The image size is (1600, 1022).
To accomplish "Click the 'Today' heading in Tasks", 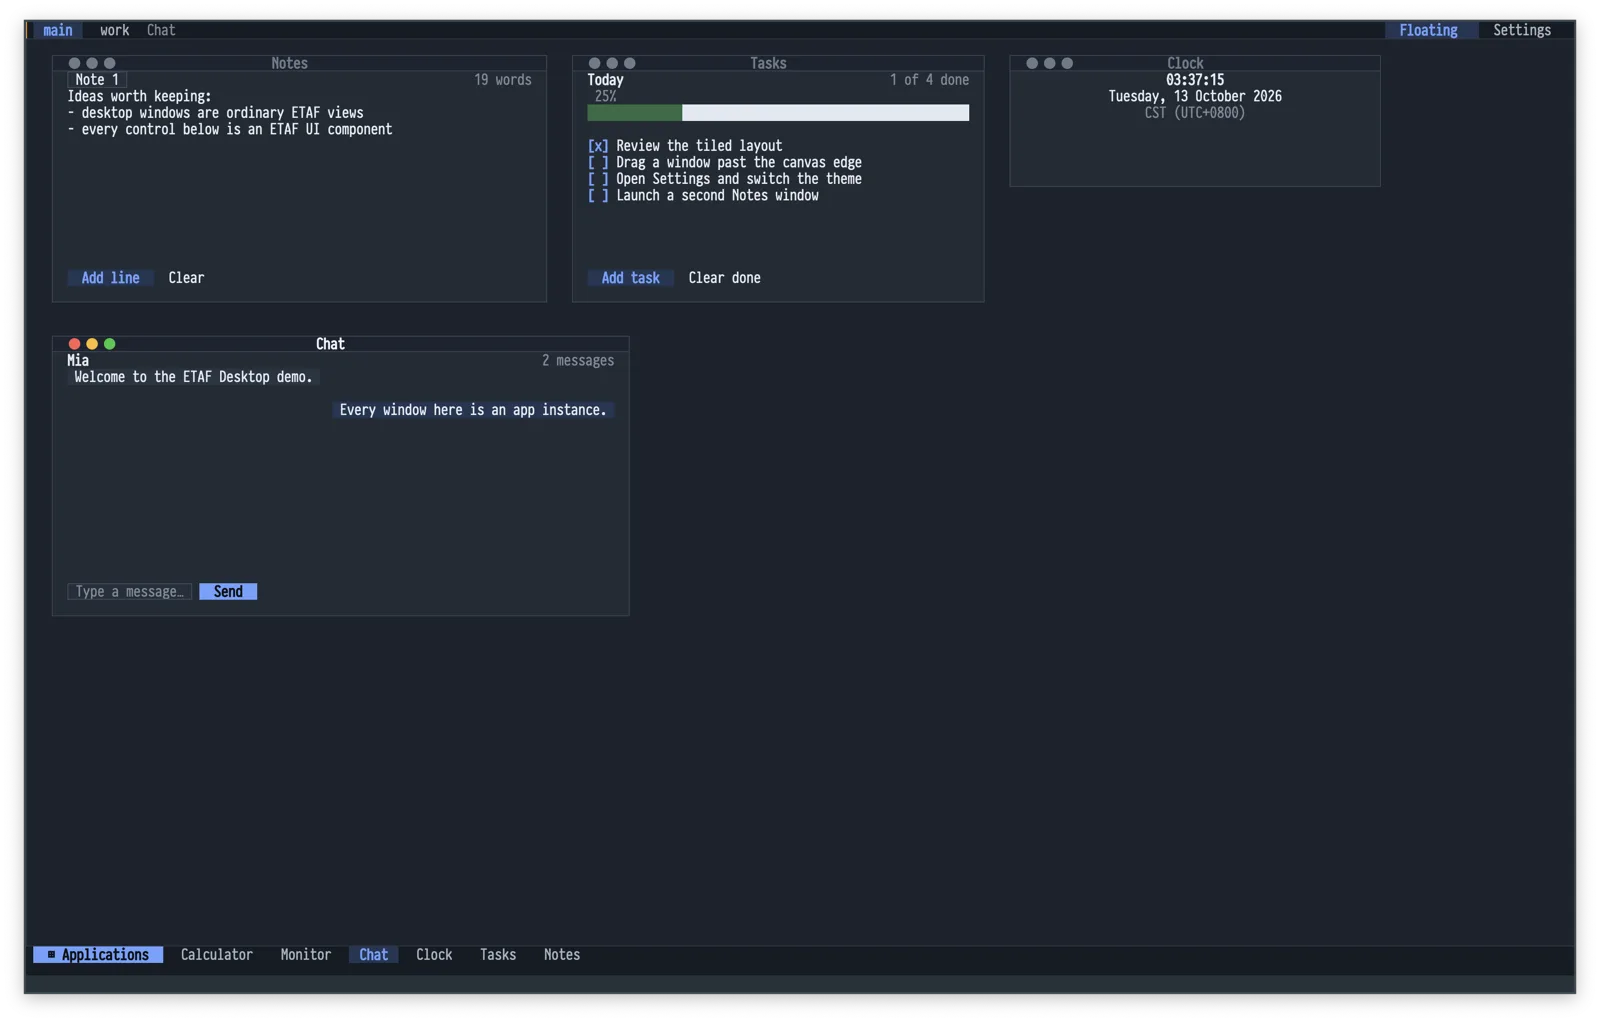I will pyautogui.click(x=605, y=80).
